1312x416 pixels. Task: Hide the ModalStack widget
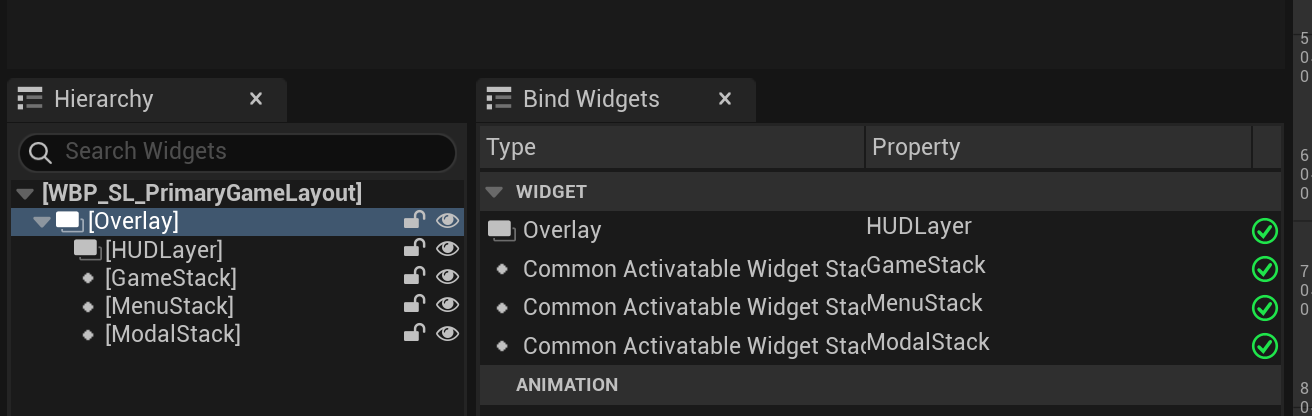click(x=447, y=333)
